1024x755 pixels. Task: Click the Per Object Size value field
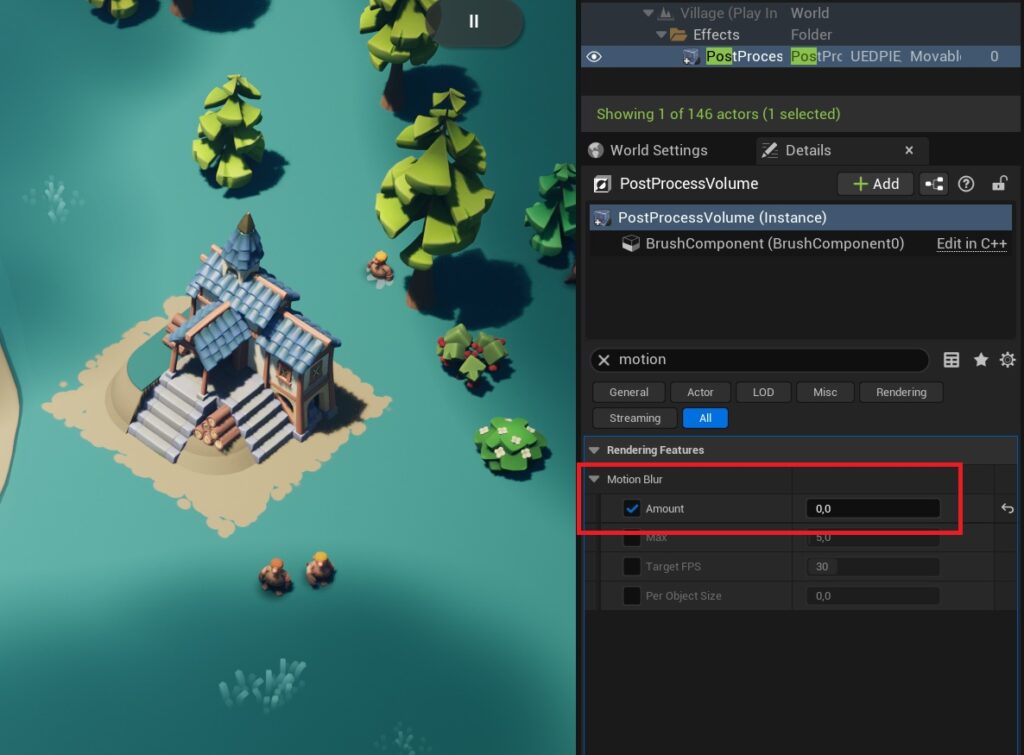click(x=872, y=596)
